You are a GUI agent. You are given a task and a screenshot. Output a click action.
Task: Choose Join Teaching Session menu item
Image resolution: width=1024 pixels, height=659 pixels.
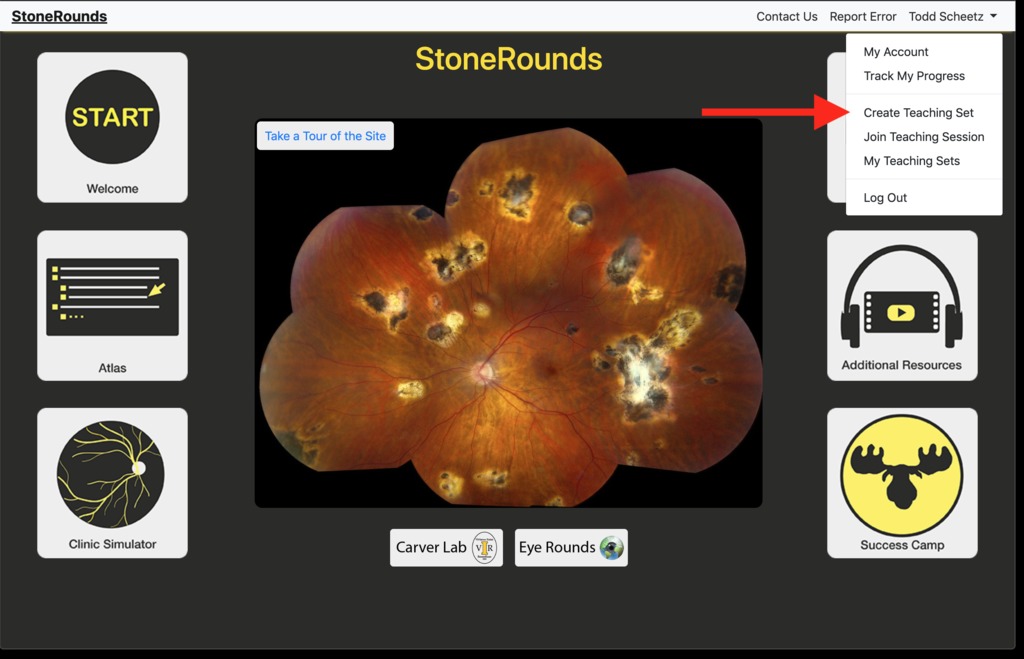[923, 137]
